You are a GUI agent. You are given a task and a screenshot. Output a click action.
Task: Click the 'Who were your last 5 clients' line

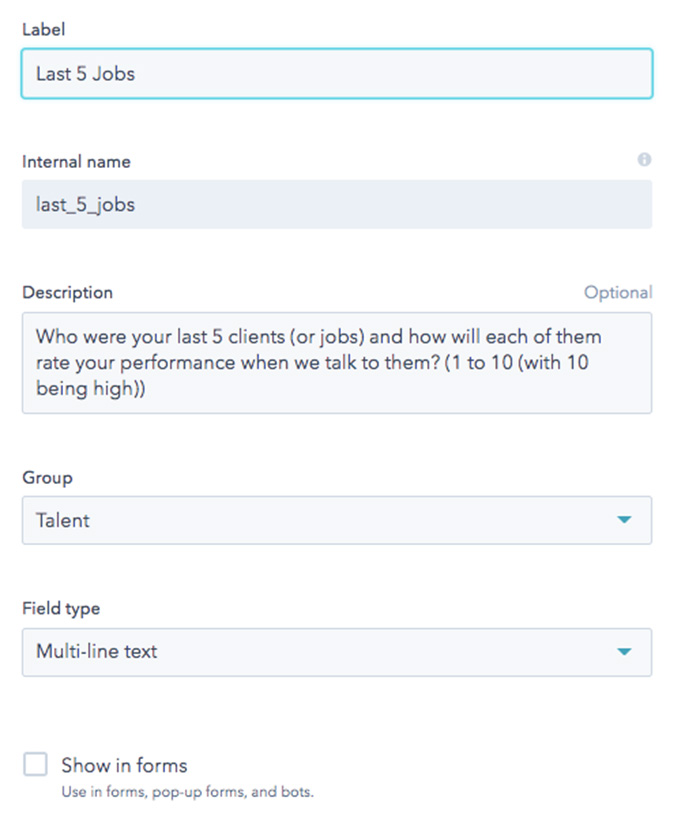coord(318,337)
